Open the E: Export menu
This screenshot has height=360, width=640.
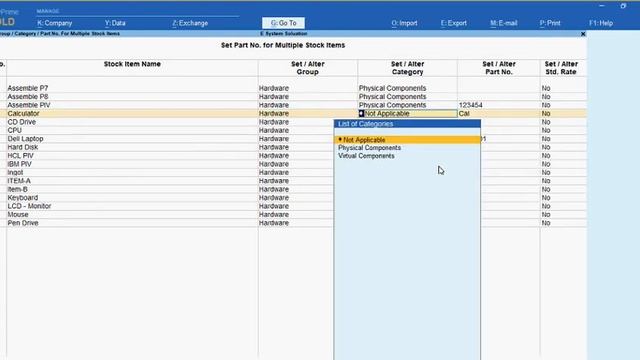click(x=453, y=23)
